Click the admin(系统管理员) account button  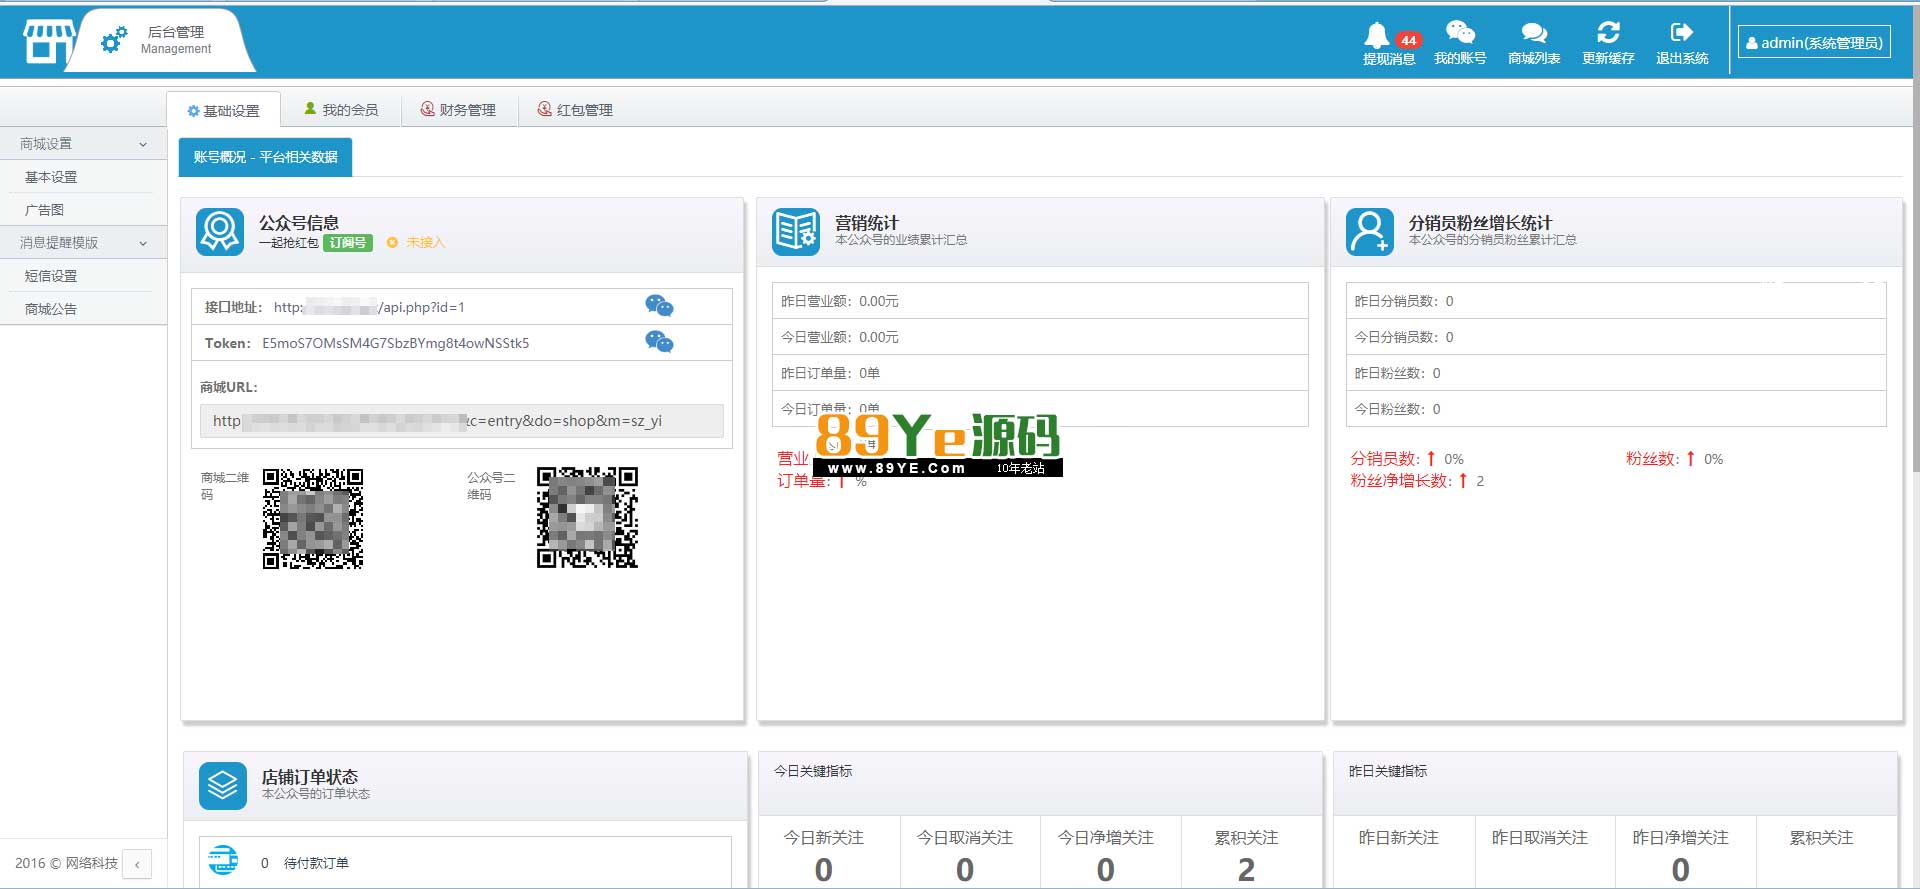point(1814,43)
